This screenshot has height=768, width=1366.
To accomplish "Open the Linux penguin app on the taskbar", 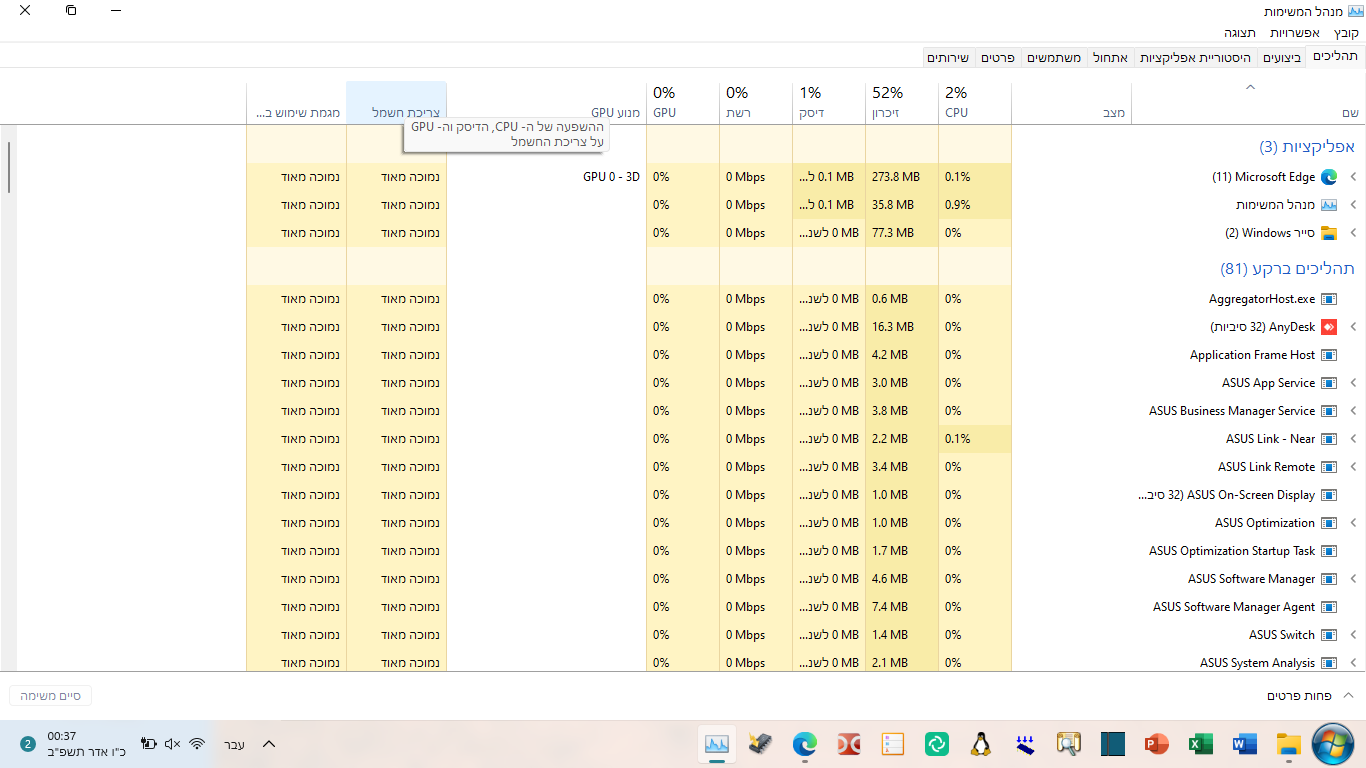I will [981, 744].
